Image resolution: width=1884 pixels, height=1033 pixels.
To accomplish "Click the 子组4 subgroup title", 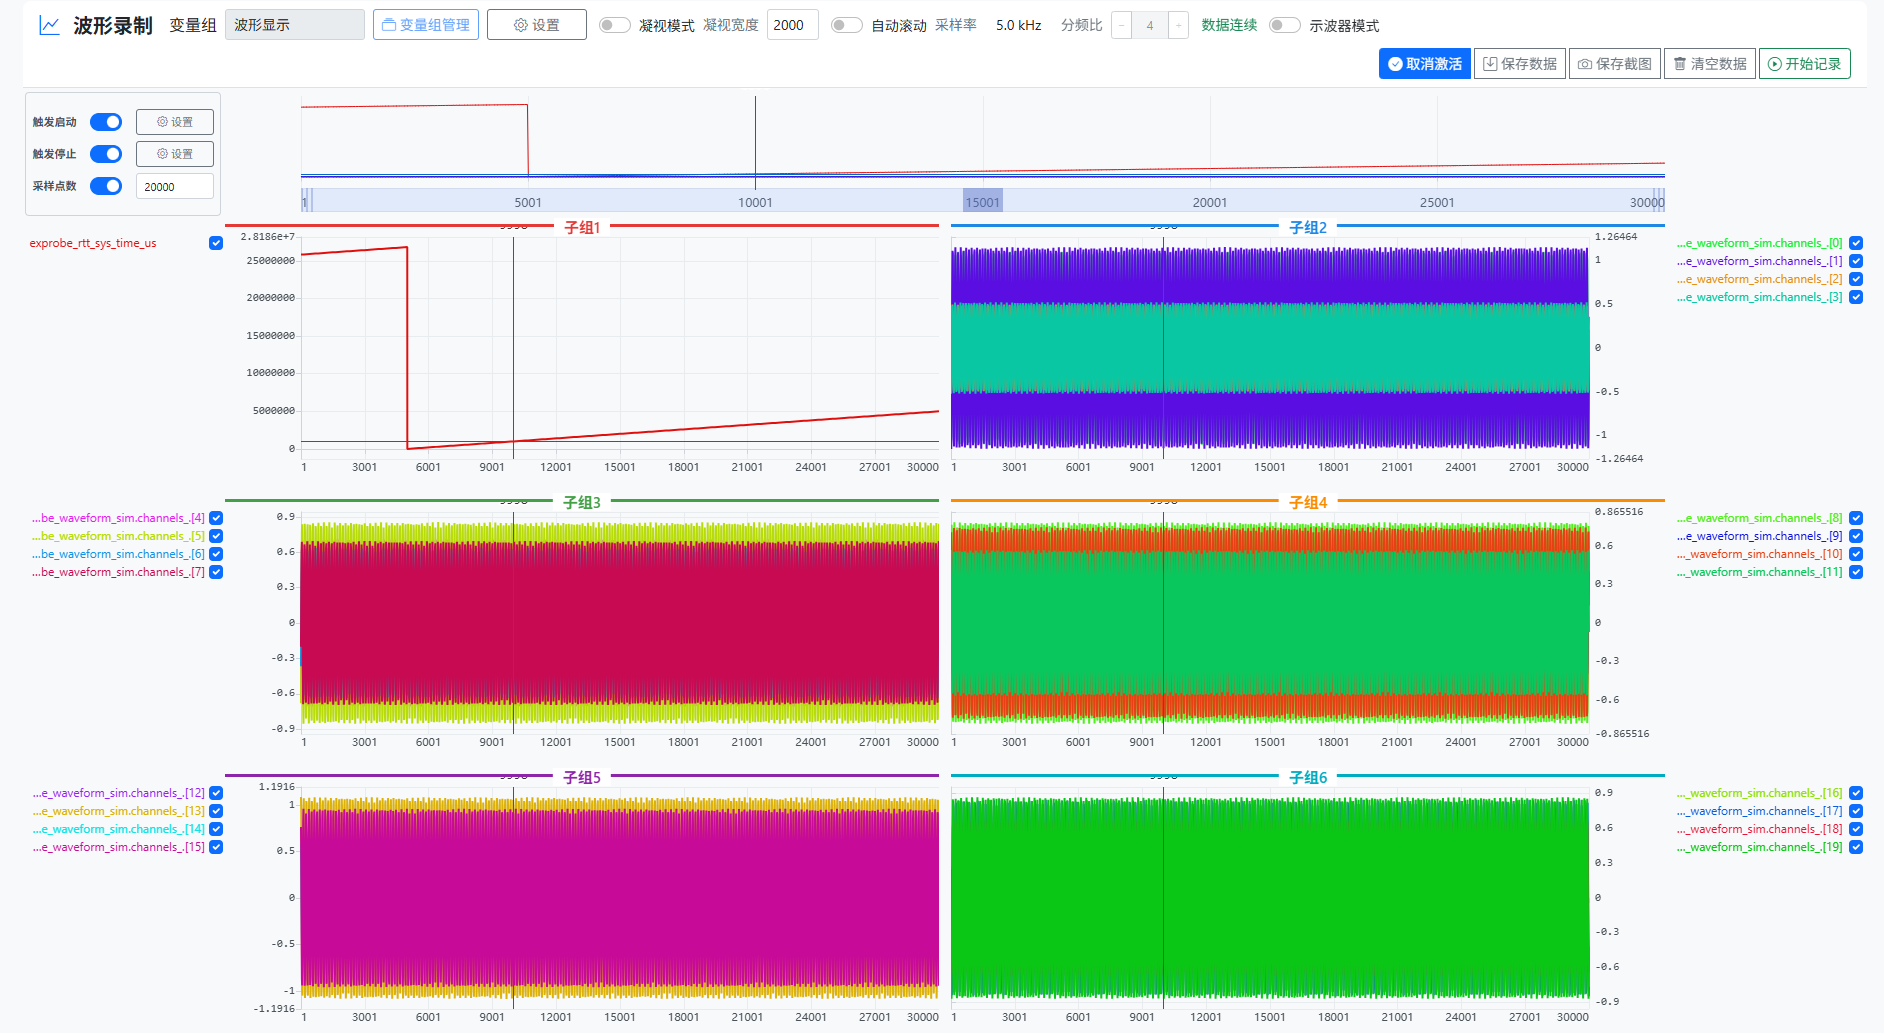I will click(x=1308, y=503).
